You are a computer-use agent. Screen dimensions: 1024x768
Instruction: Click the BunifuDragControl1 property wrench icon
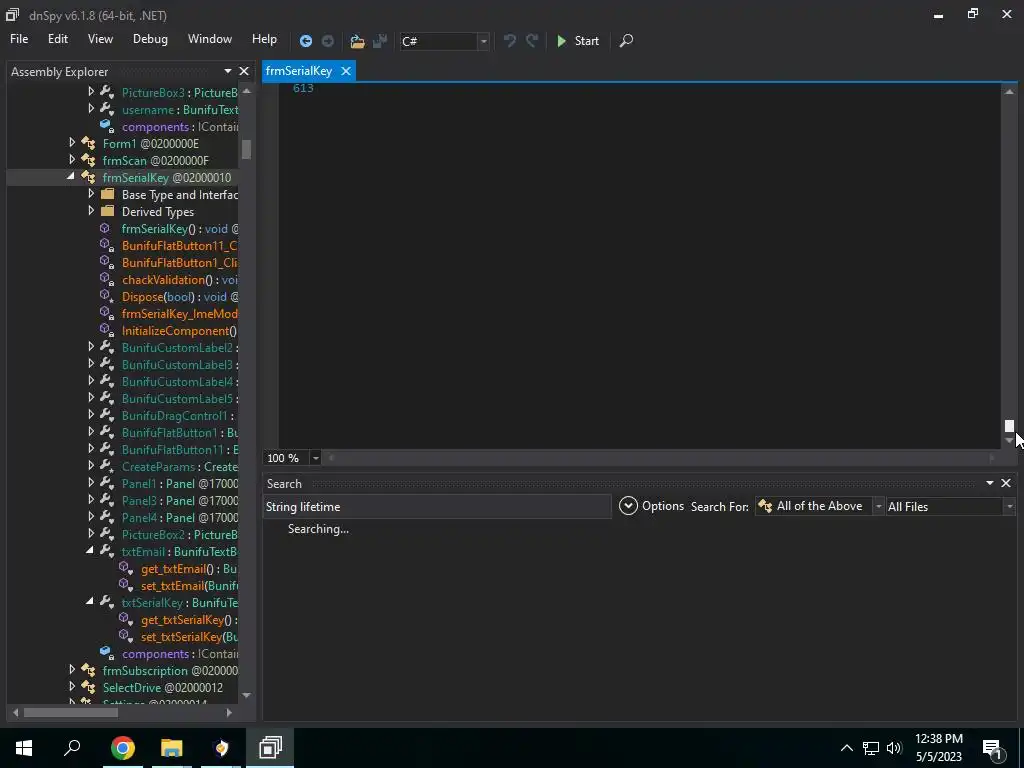tap(108, 415)
